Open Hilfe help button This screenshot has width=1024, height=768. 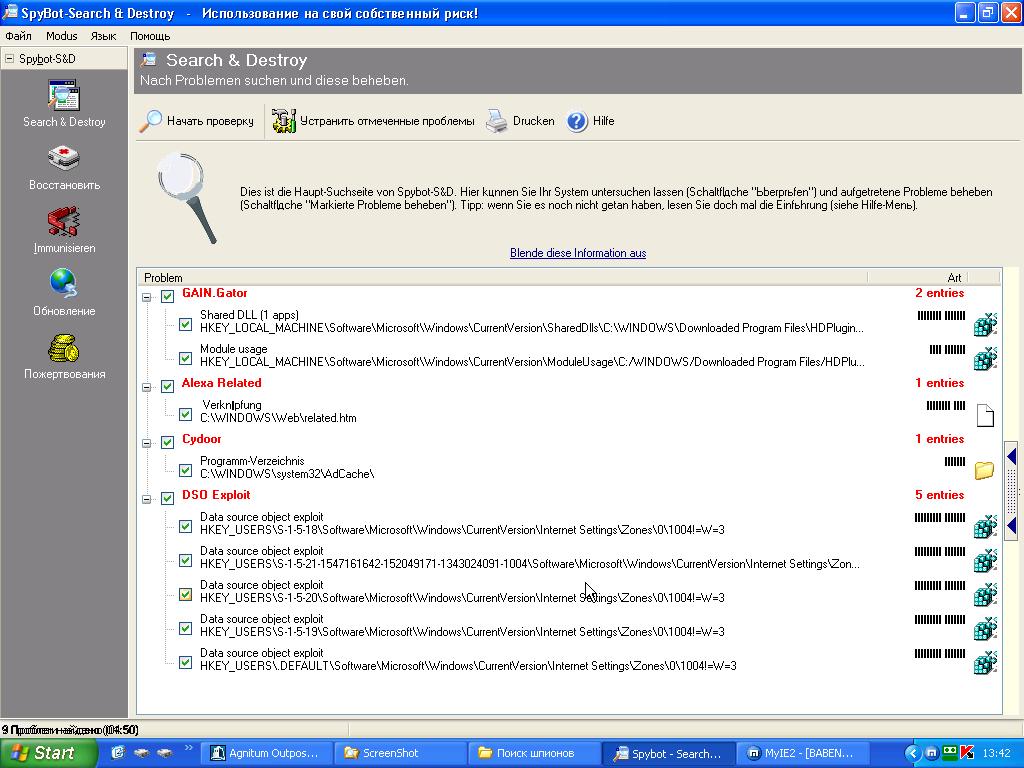coord(590,121)
